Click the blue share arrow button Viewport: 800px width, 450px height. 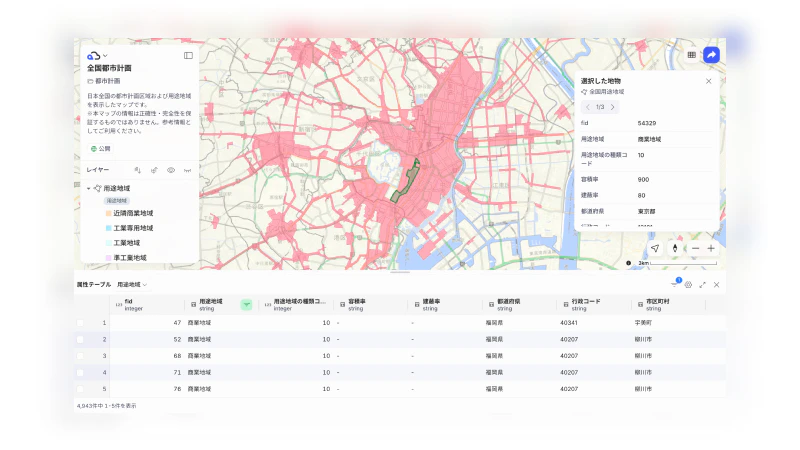click(711, 55)
